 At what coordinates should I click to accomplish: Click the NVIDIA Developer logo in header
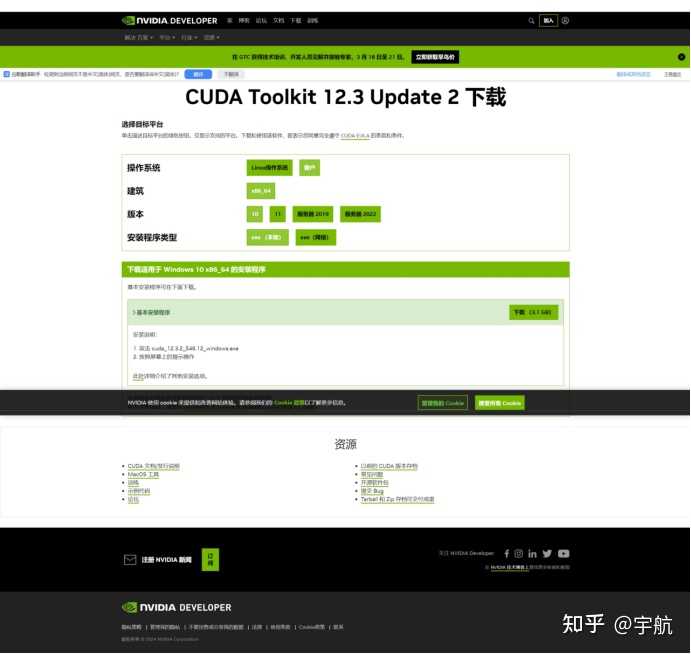click(x=170, y=21)
